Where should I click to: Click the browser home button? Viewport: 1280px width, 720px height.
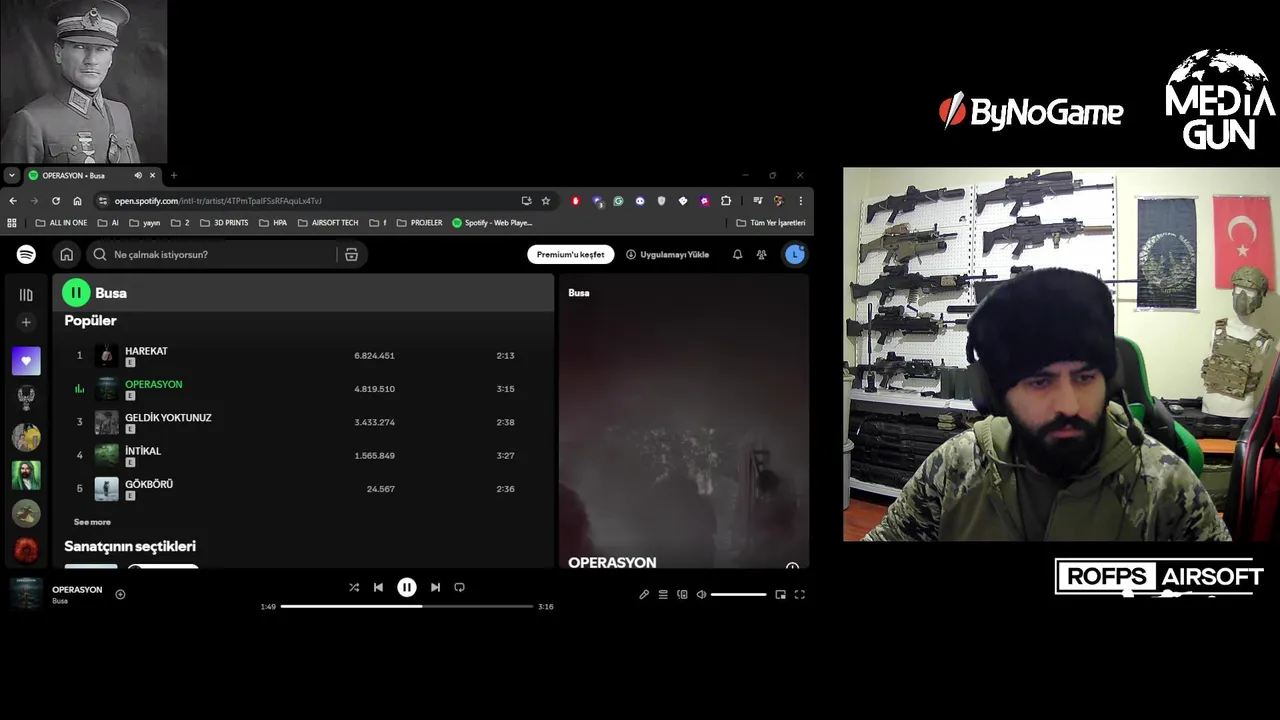(x=77, y=200)
